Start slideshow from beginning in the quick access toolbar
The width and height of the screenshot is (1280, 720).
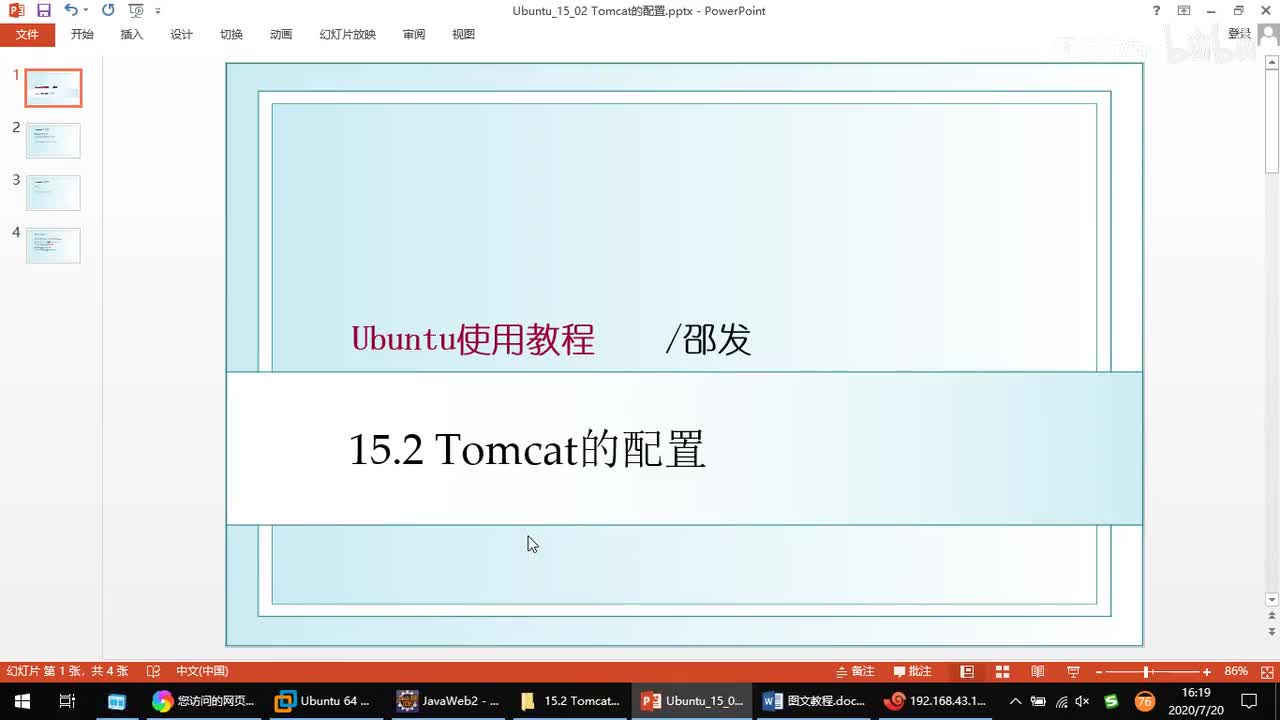tap(136, 11)
